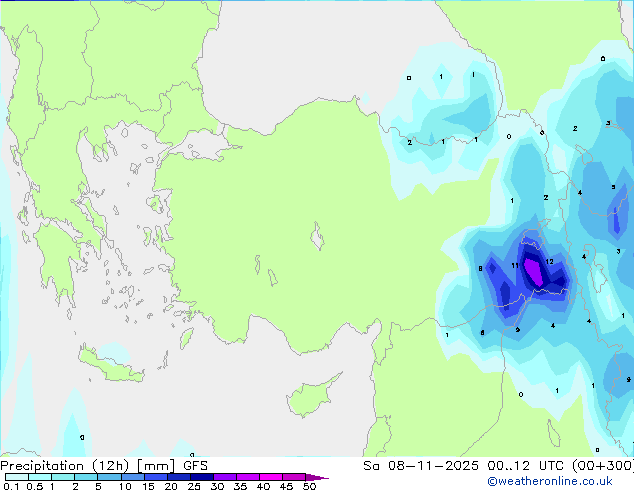Click the 20–25 mm dark blue swatch
This screenshot has width=634, height=490.
[179, 477]
